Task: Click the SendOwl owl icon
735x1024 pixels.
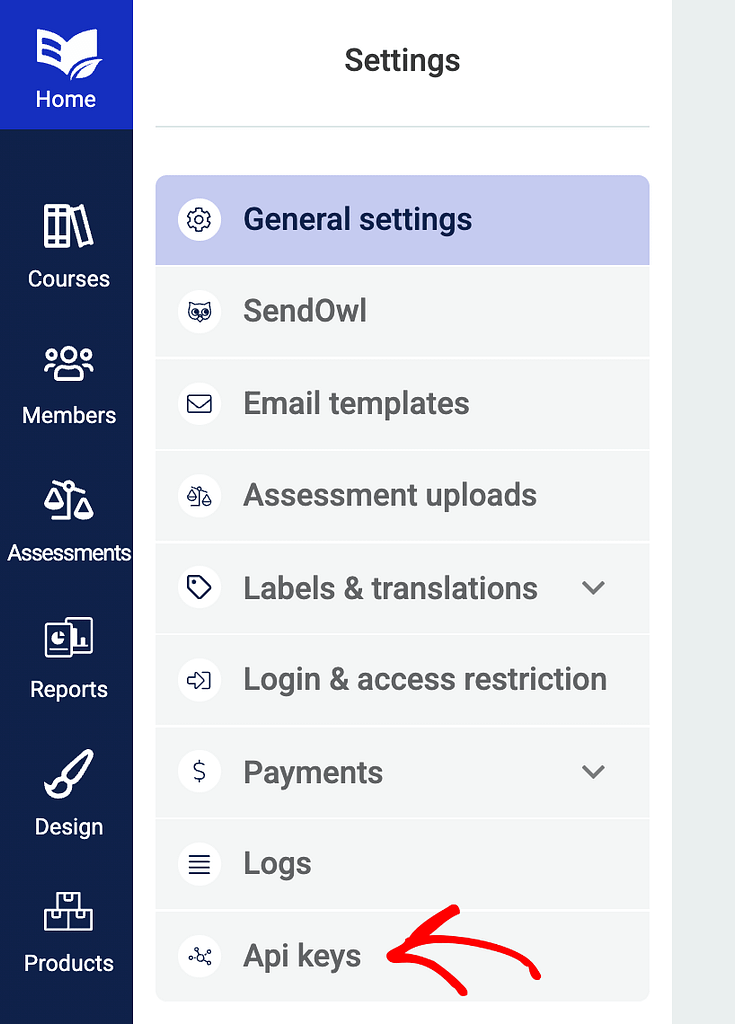Action: pyautogui.click(x=199, y=312)
